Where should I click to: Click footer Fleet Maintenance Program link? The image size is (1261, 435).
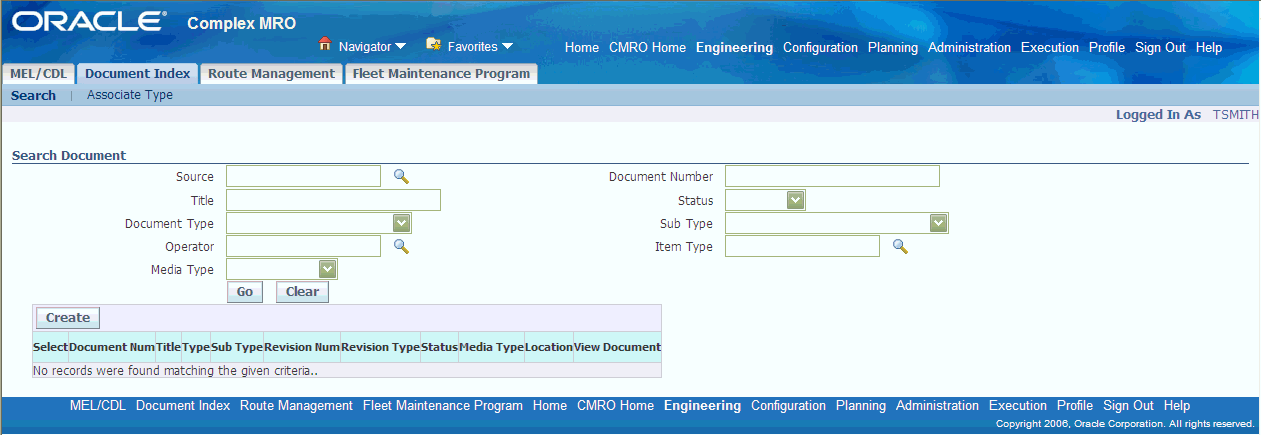click(x=443, y=406)
